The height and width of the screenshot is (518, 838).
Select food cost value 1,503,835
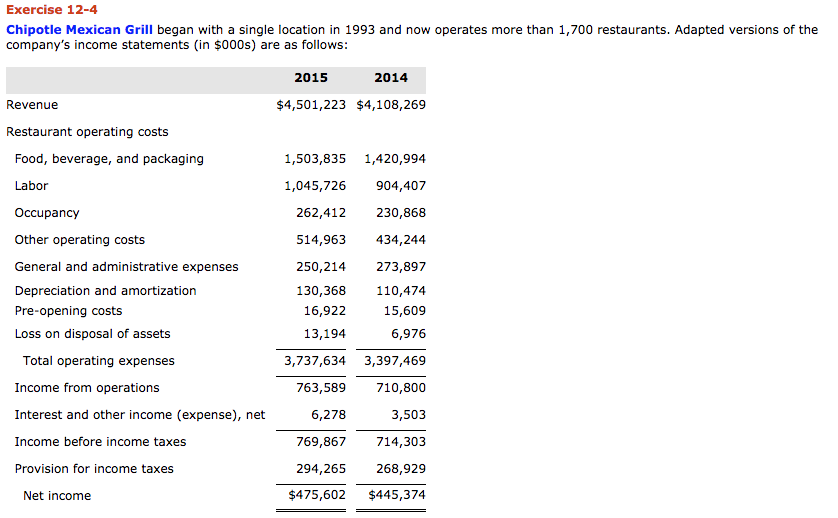pyautogui.click(x=315, y=159)
